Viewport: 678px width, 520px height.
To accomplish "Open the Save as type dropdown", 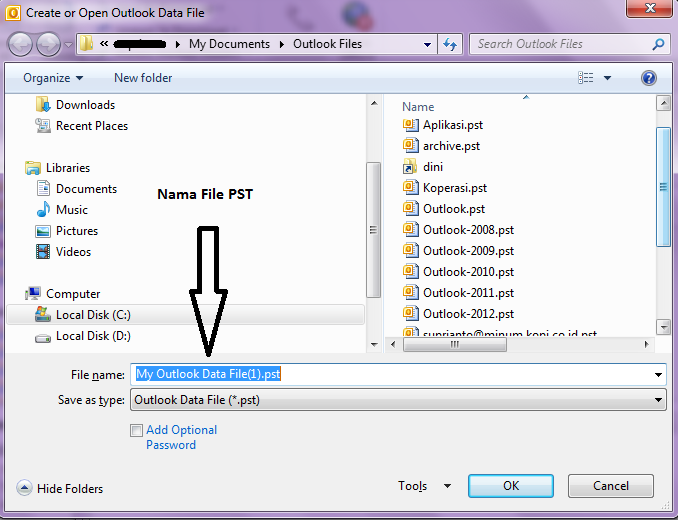I will tap(398, 400).
